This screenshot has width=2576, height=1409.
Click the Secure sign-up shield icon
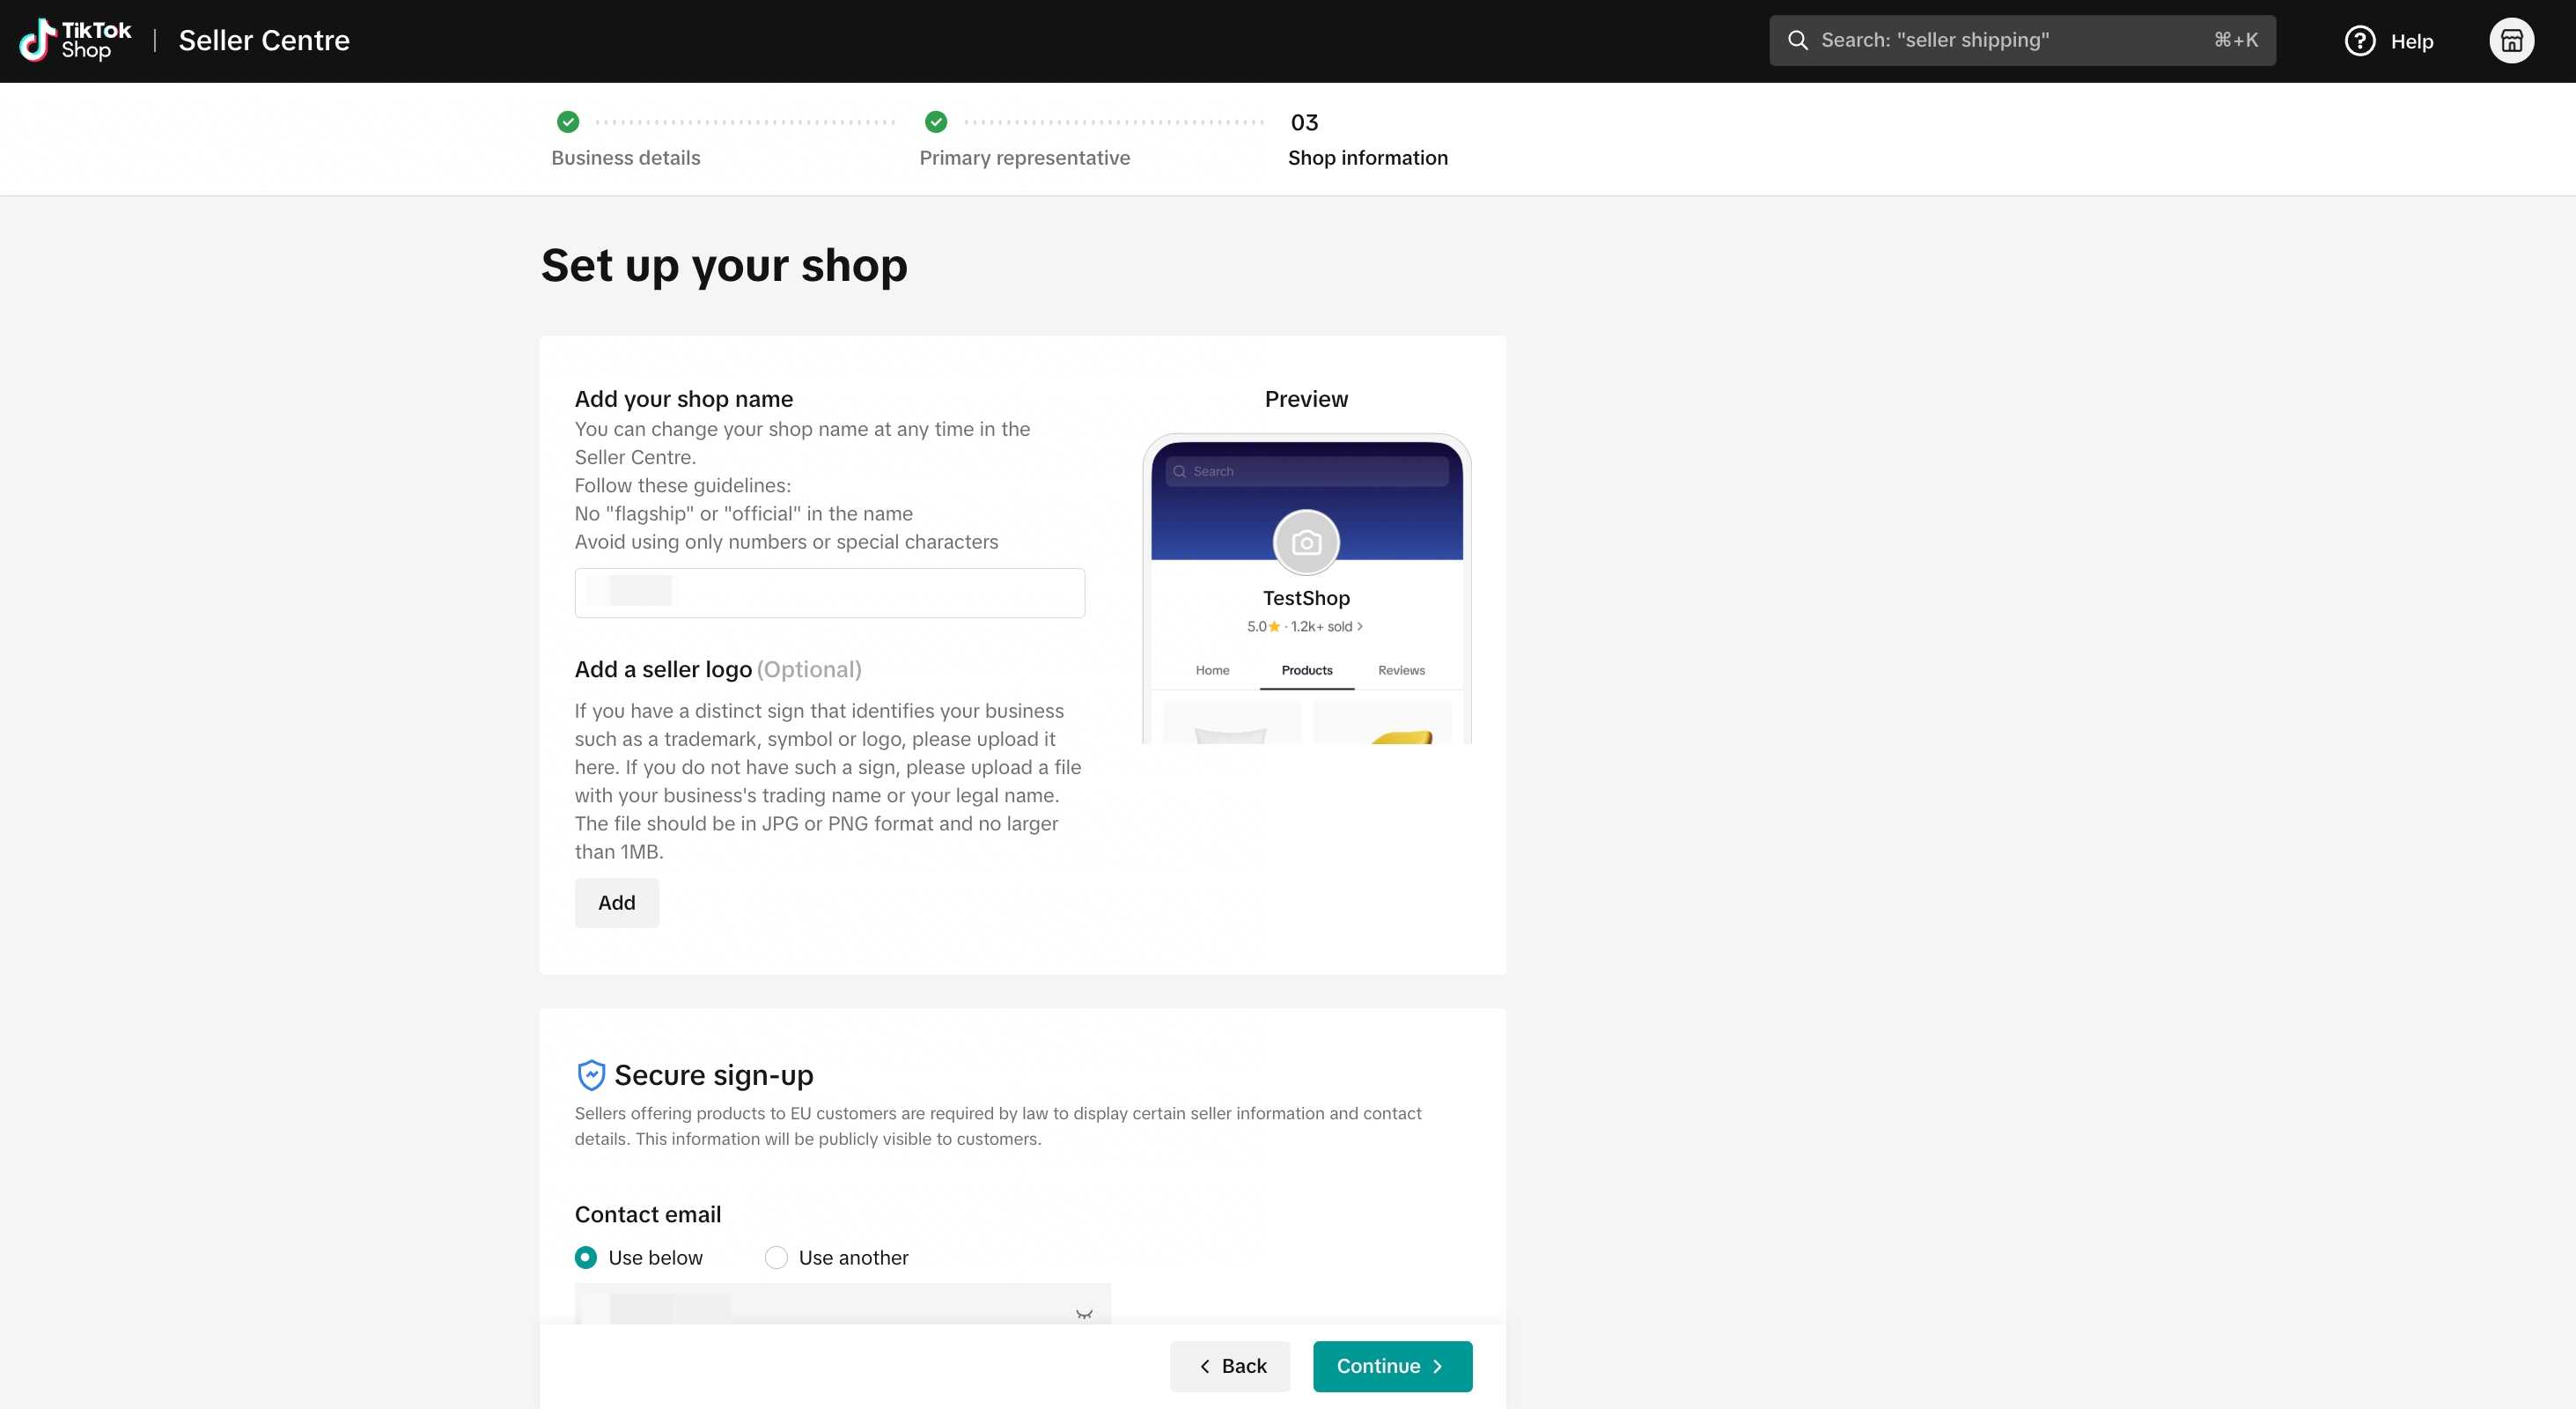[591, 1075]
